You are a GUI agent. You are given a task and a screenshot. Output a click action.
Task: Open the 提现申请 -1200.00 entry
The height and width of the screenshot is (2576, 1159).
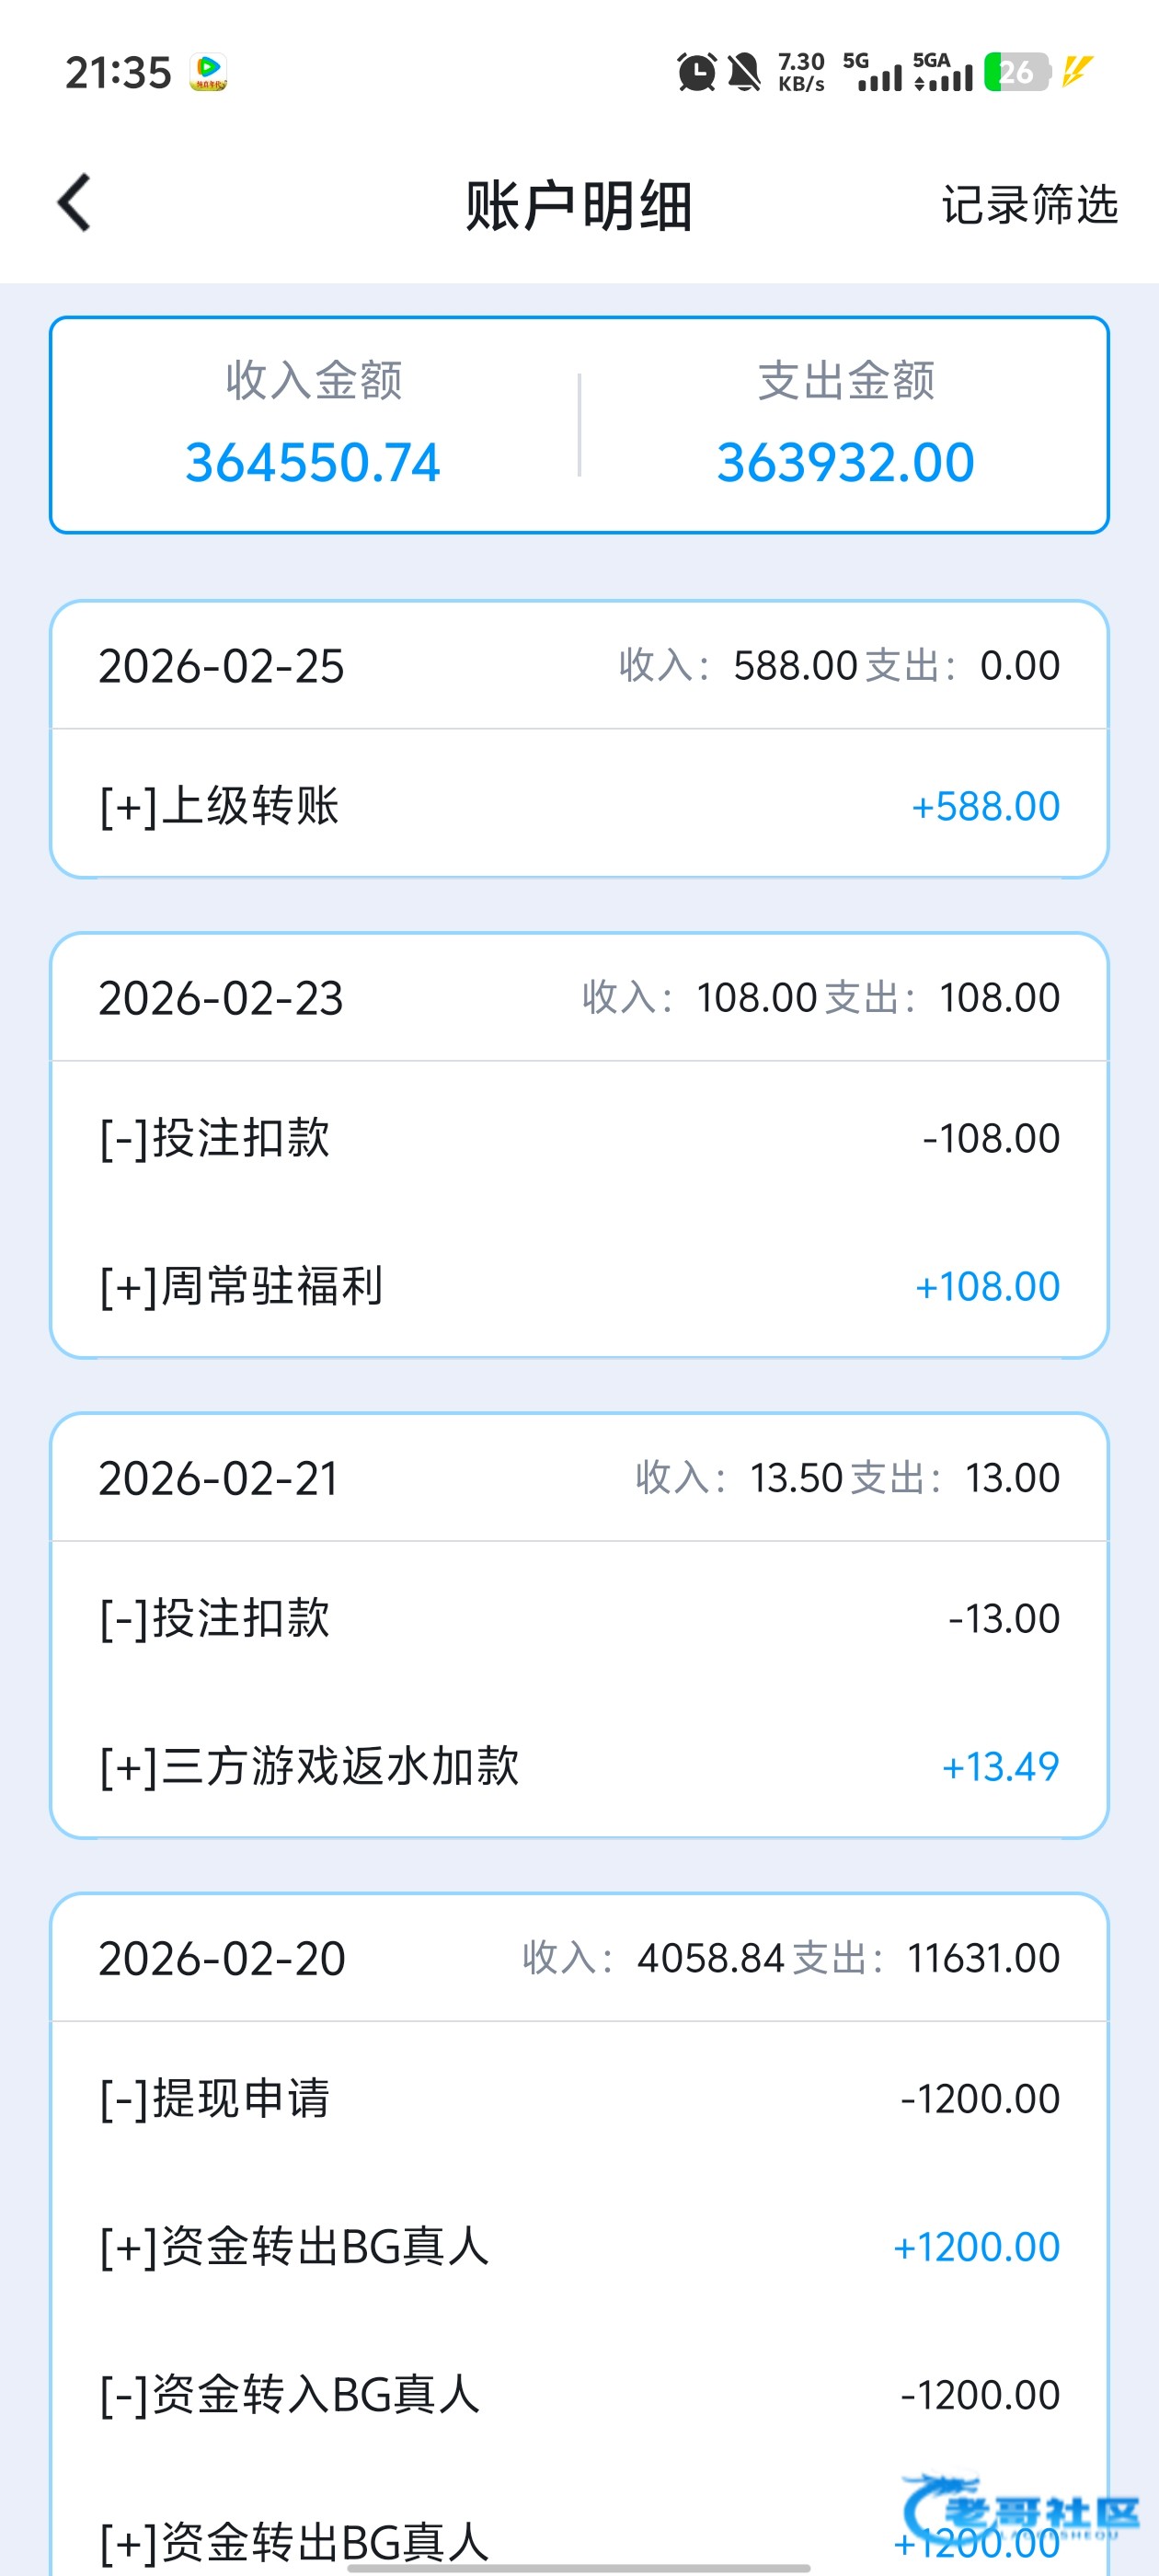(579, 2098)
